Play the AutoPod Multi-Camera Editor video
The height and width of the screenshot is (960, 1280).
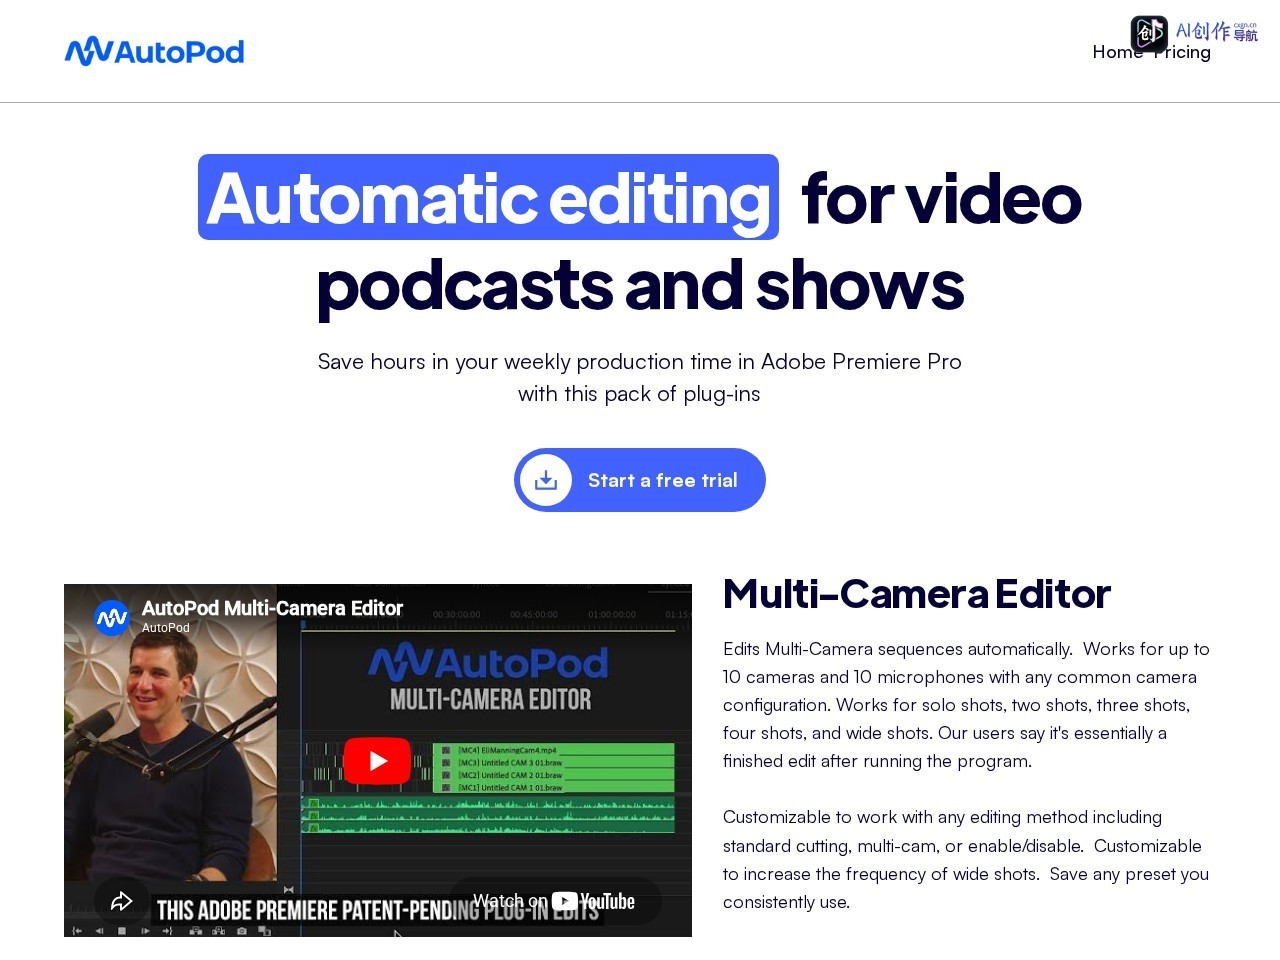click(377, 761)
